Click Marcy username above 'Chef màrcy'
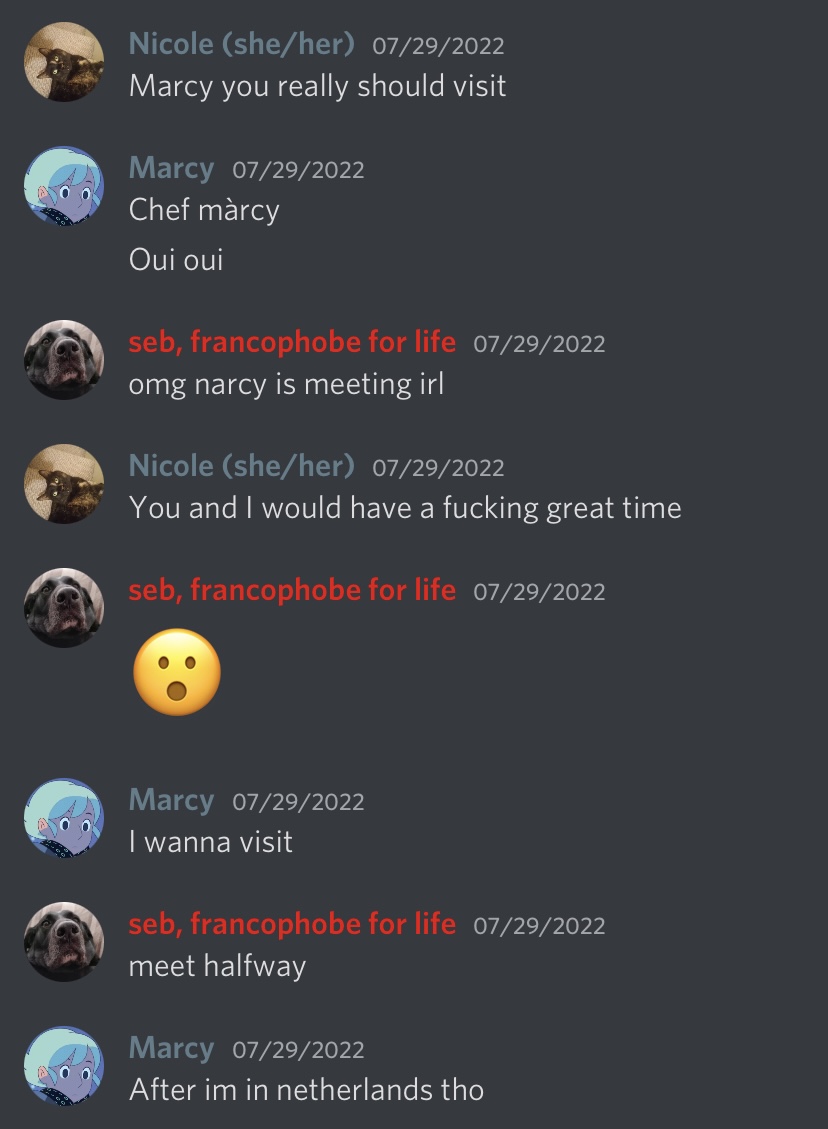The height and width of the screenshot is (1129, 828). click(x=171, y=168)
